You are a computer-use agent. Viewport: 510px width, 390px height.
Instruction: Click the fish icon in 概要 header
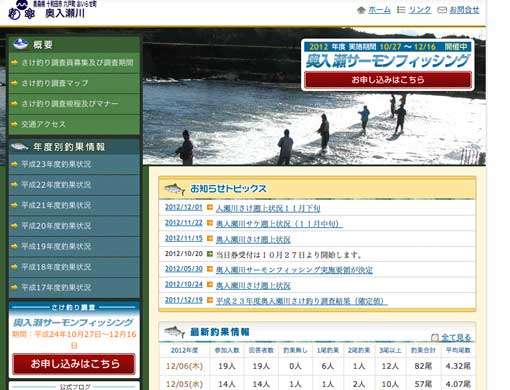21,44
